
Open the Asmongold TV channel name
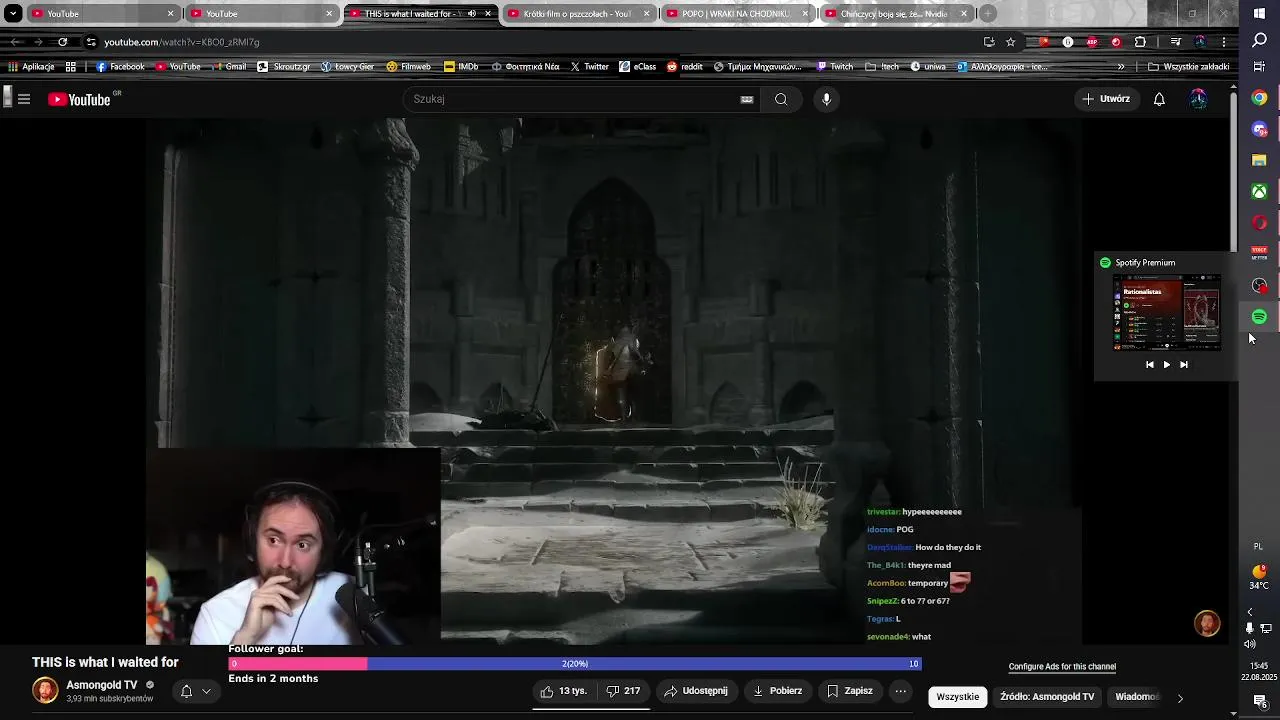pos(102,685)
